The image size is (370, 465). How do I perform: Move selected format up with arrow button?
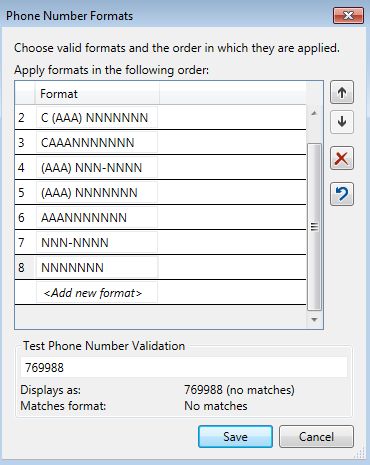[x=342, y=92]
